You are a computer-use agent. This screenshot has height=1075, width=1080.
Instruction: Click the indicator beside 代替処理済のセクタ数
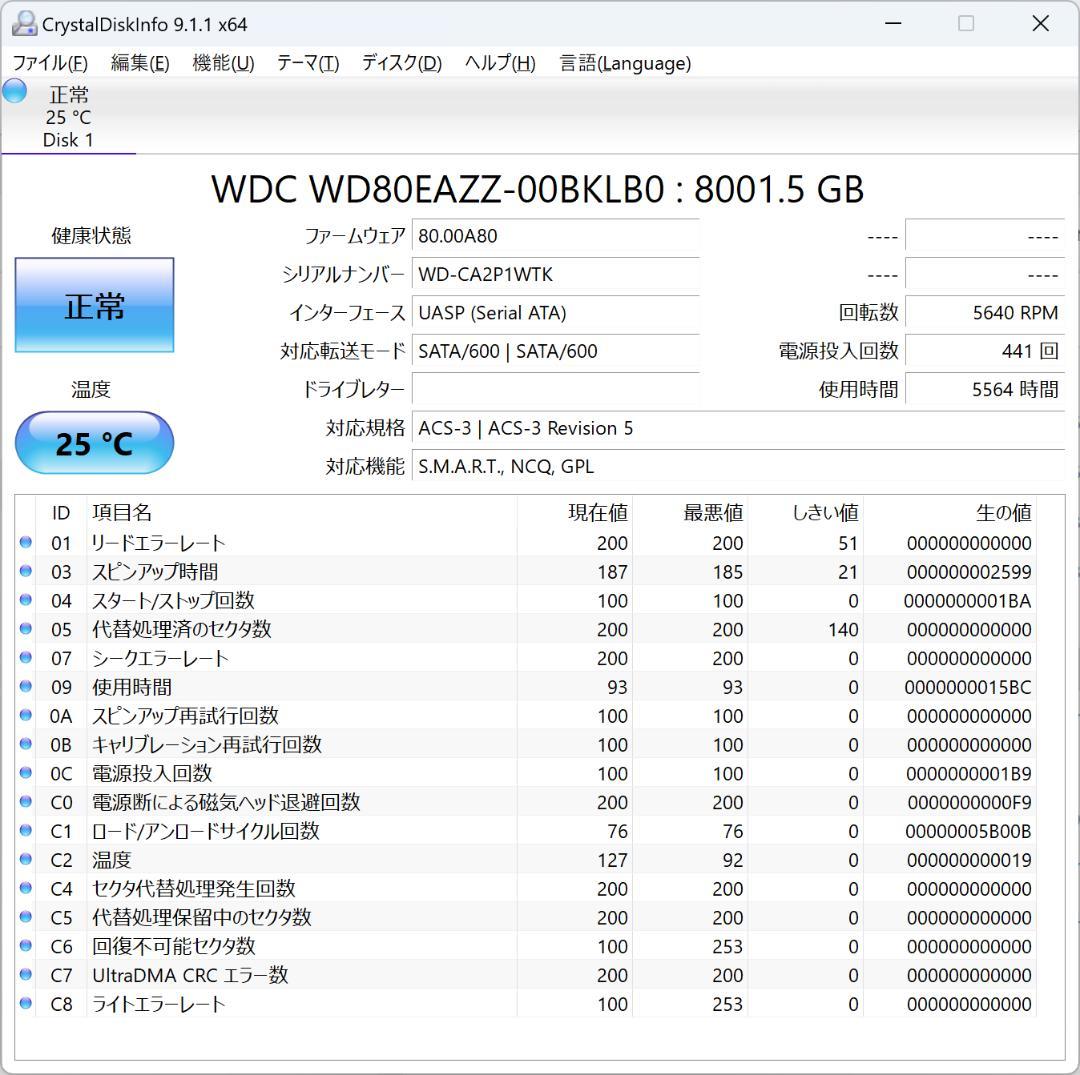click(25, 629)
